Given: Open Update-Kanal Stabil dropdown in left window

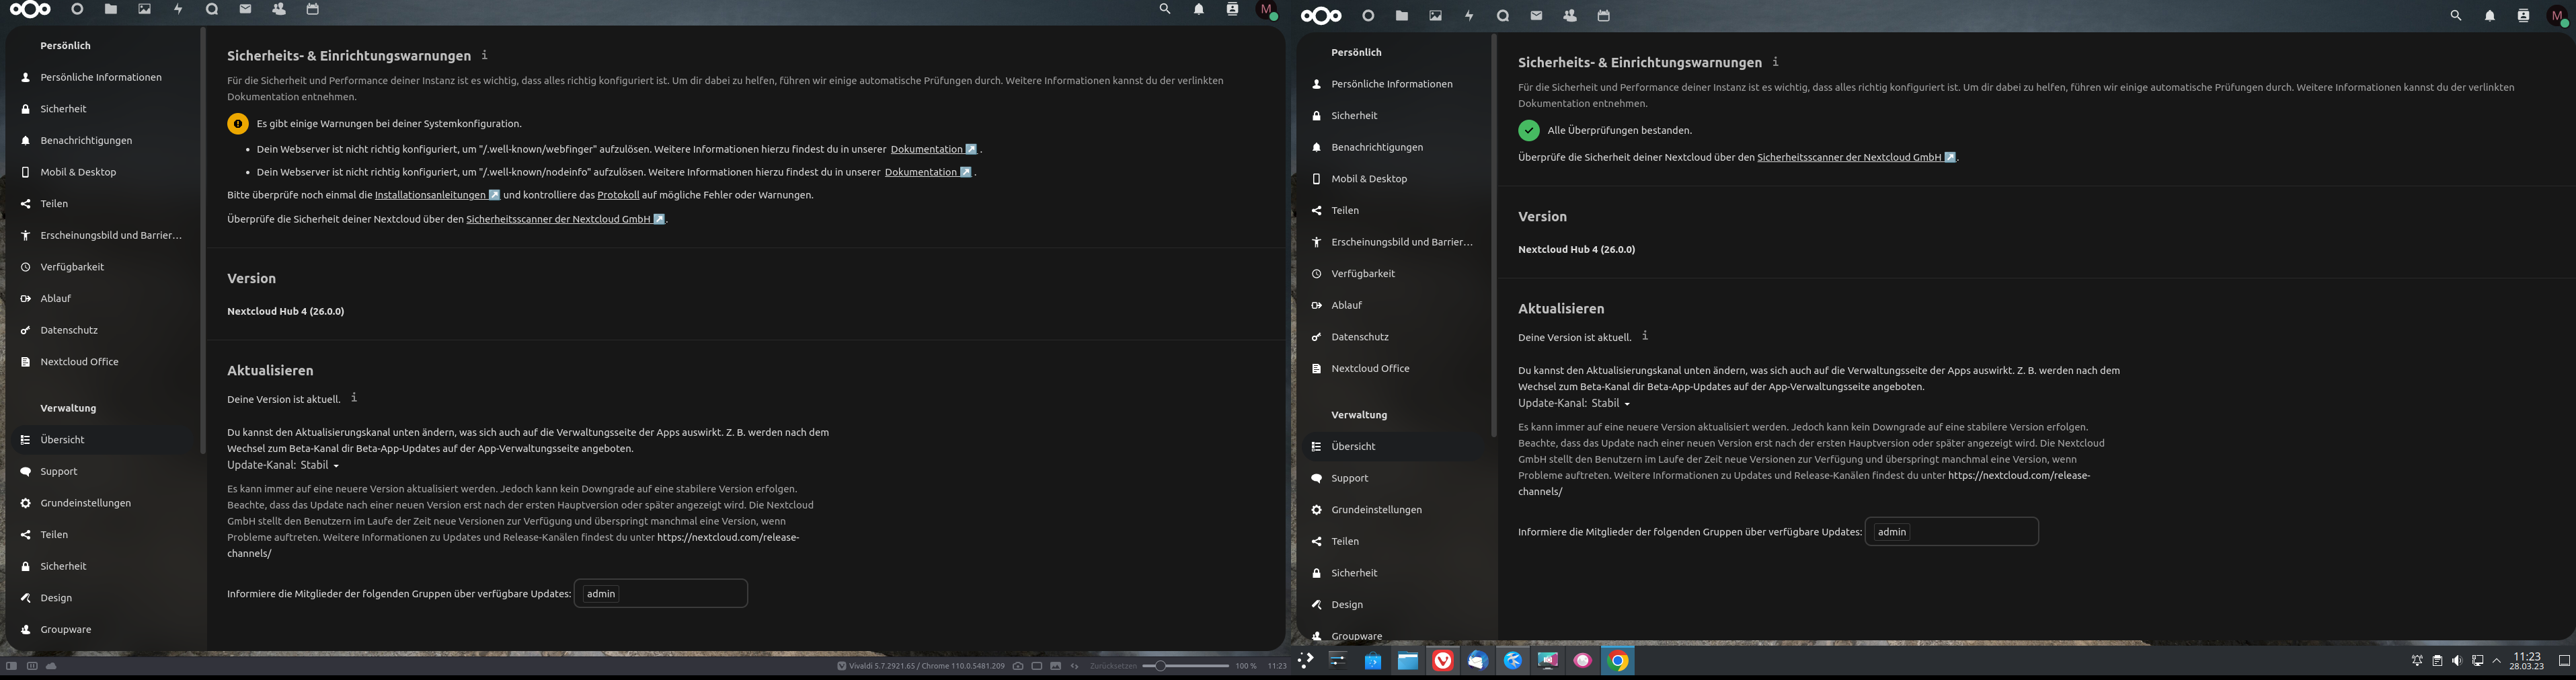Looking at the screenshot, I should click(320, 465).
